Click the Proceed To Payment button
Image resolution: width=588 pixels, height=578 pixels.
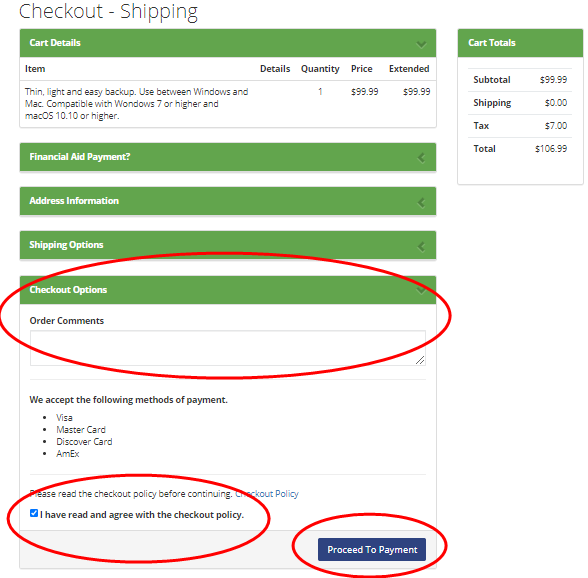pos(372,549)
